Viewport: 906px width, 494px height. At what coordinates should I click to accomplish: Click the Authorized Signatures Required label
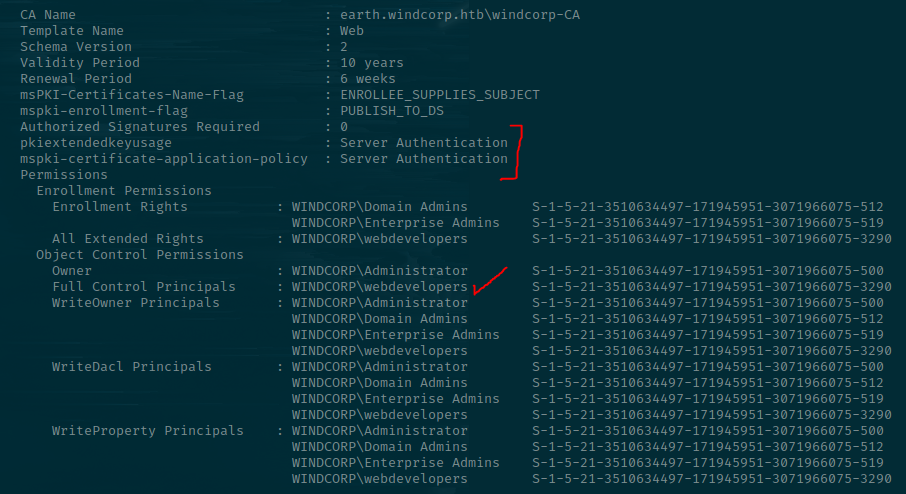pyautogui.click(x=140, y=127)
